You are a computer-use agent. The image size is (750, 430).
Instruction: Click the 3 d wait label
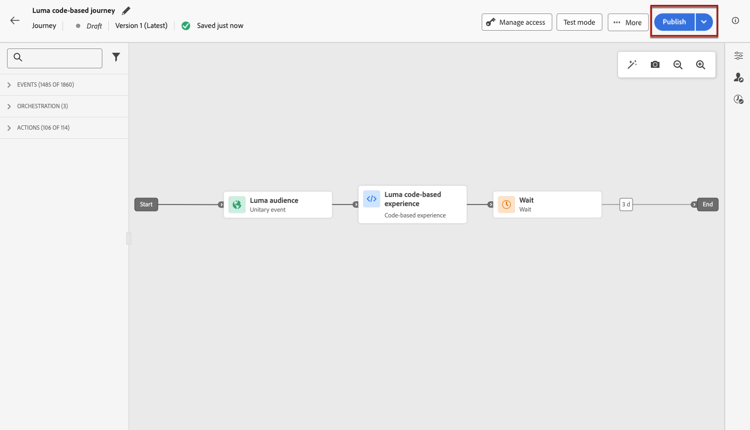(x=626, y=204)
